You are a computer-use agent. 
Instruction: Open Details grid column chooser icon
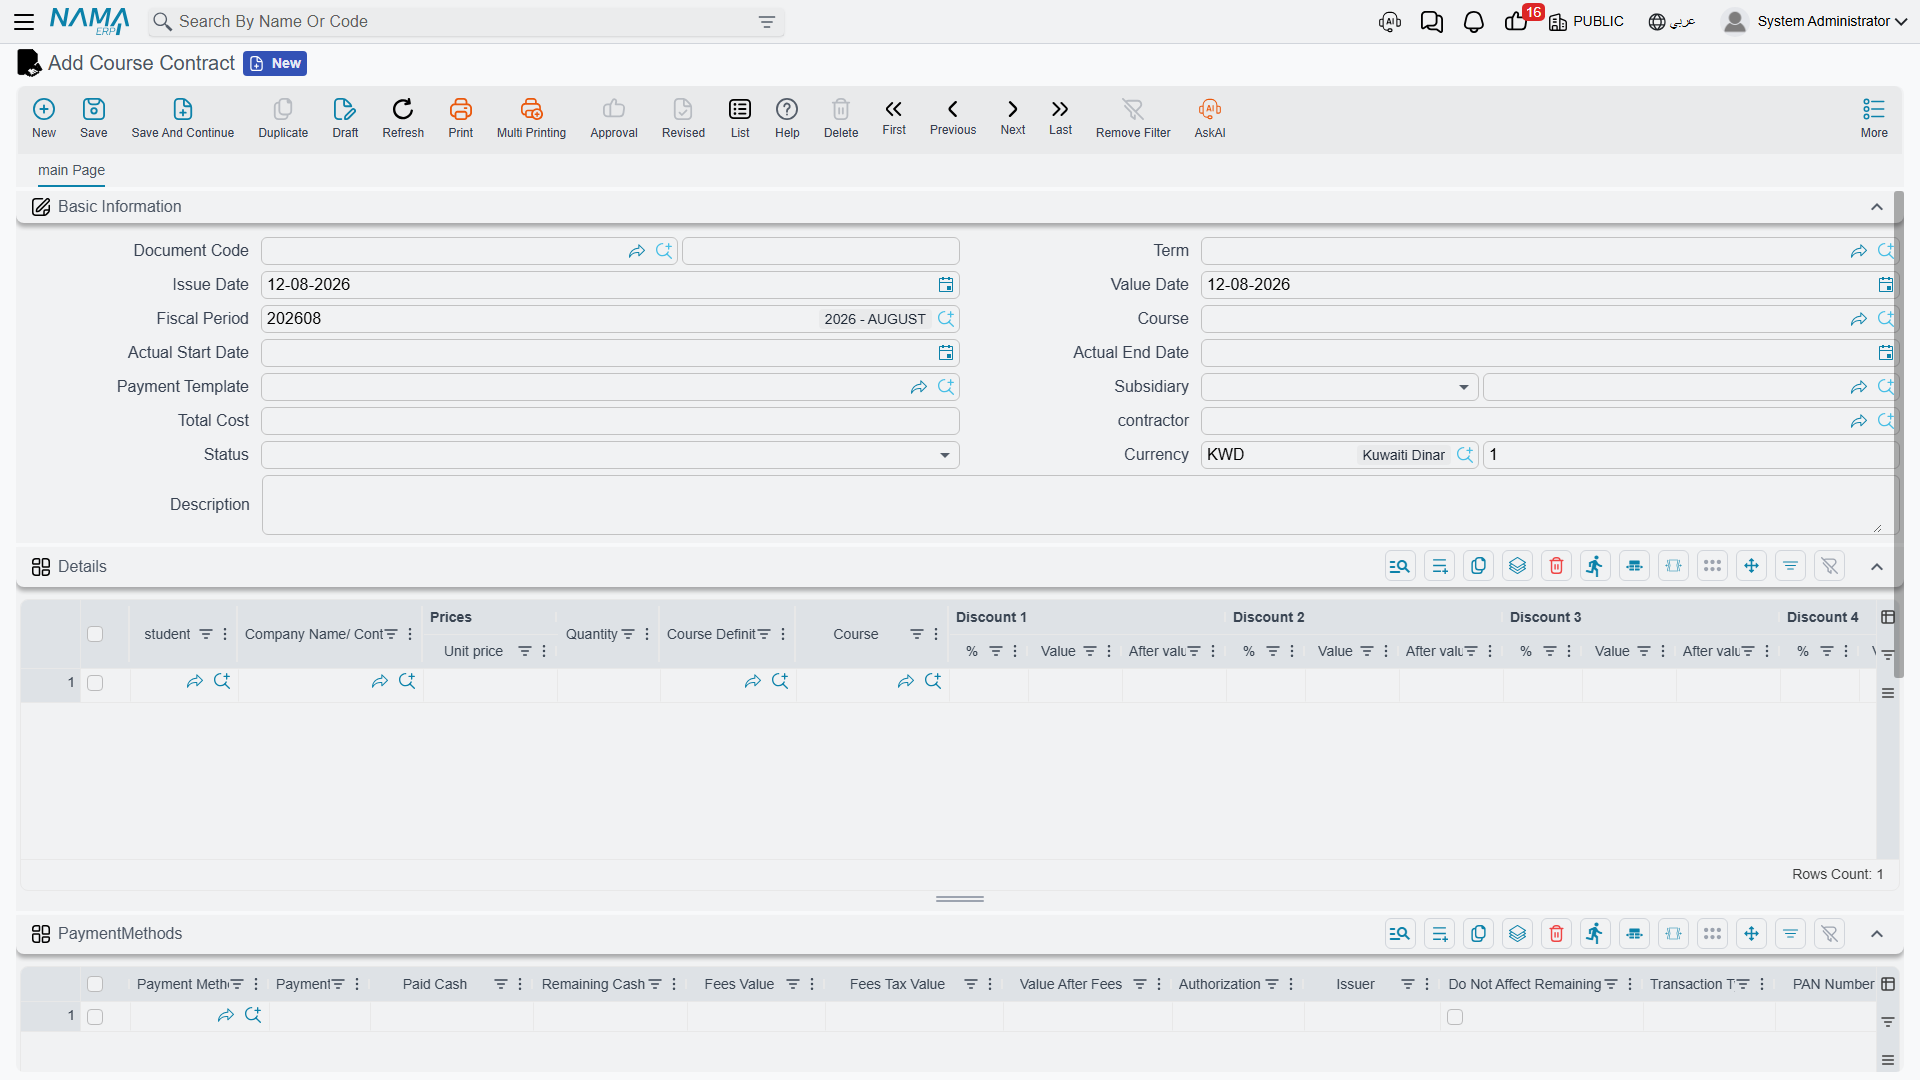(x=1888, y=617)
